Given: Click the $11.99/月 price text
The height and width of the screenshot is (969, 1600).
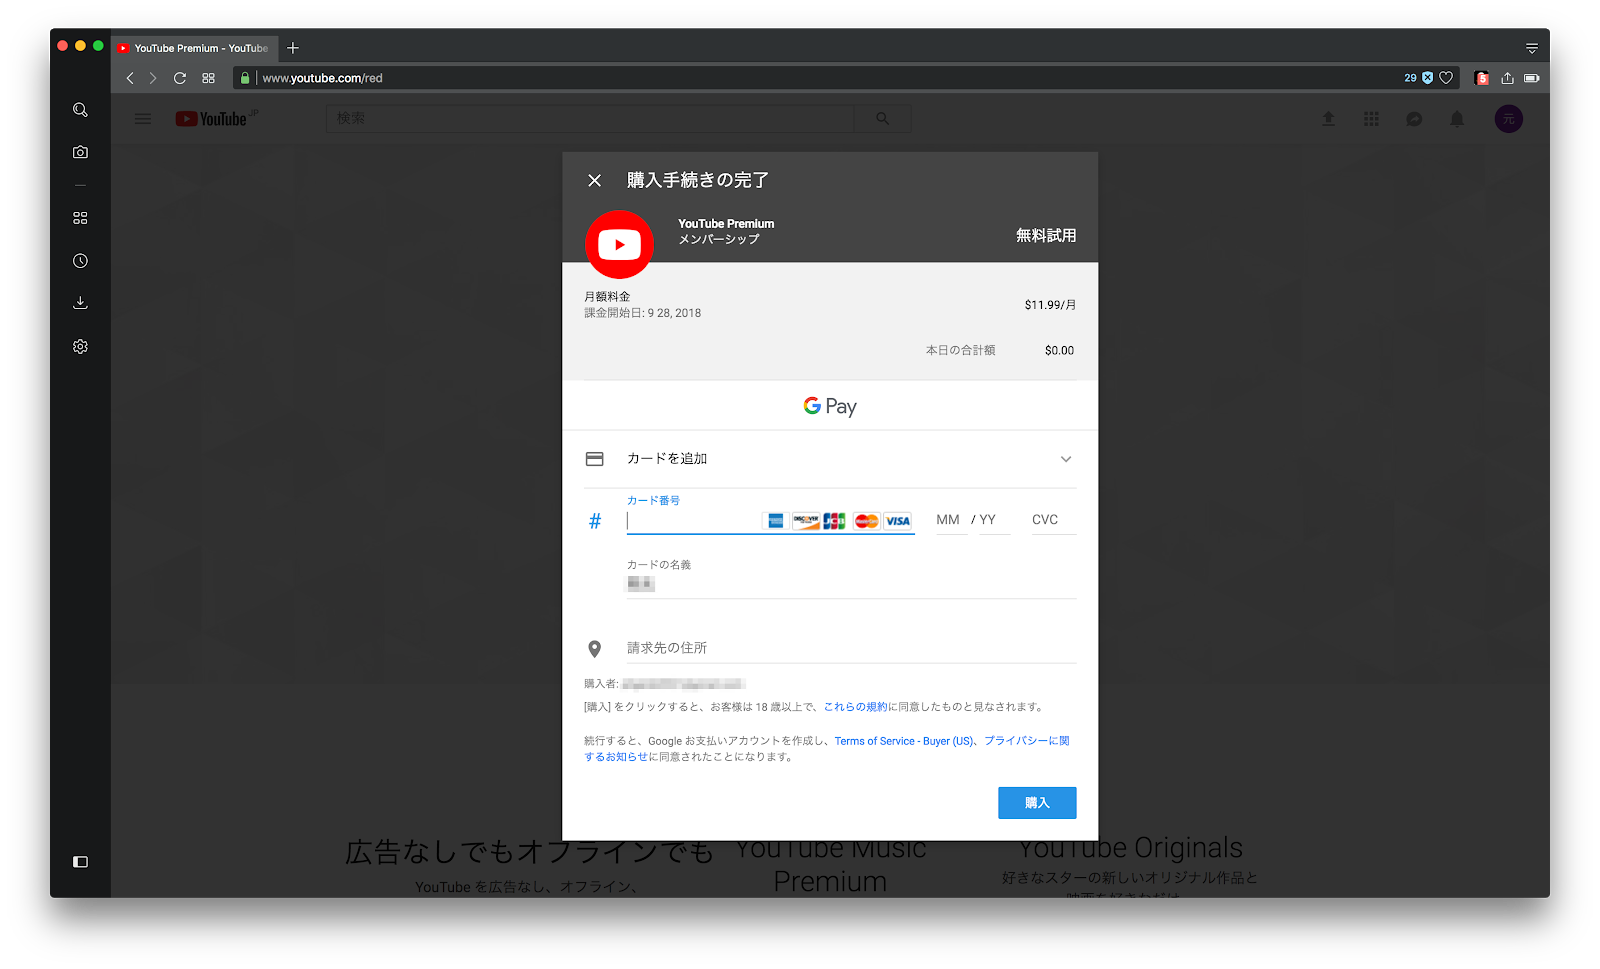Looking at the screenshot, I should [1050, 305].
